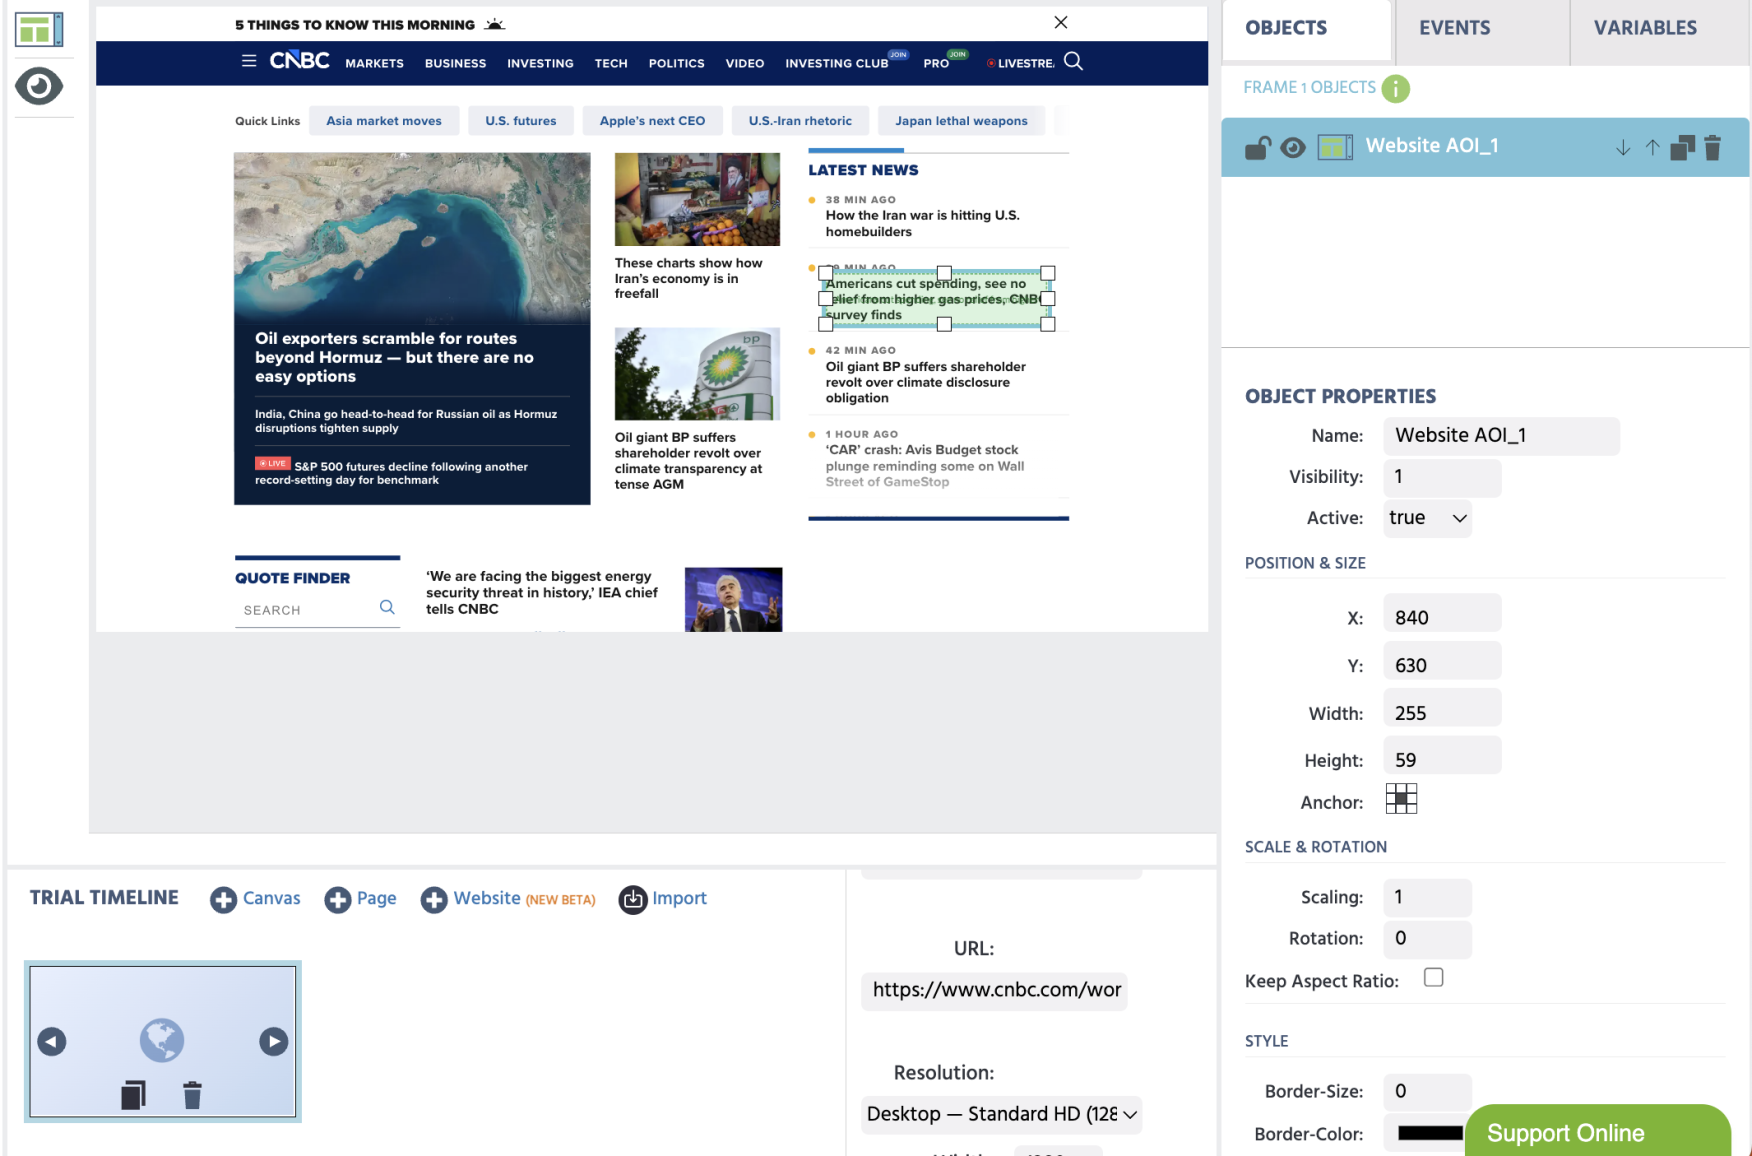Check Keep Aspect Ratio checkbox
This screenshot has height=1156, width=1752.
(1433, 978)
